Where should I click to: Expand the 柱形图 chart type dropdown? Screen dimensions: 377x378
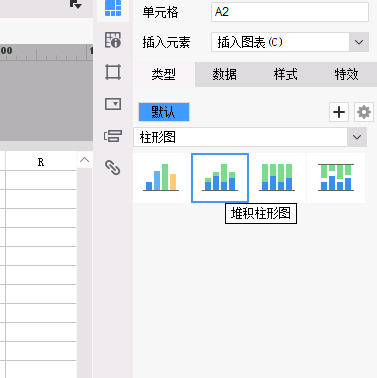[x=357, y=137]
